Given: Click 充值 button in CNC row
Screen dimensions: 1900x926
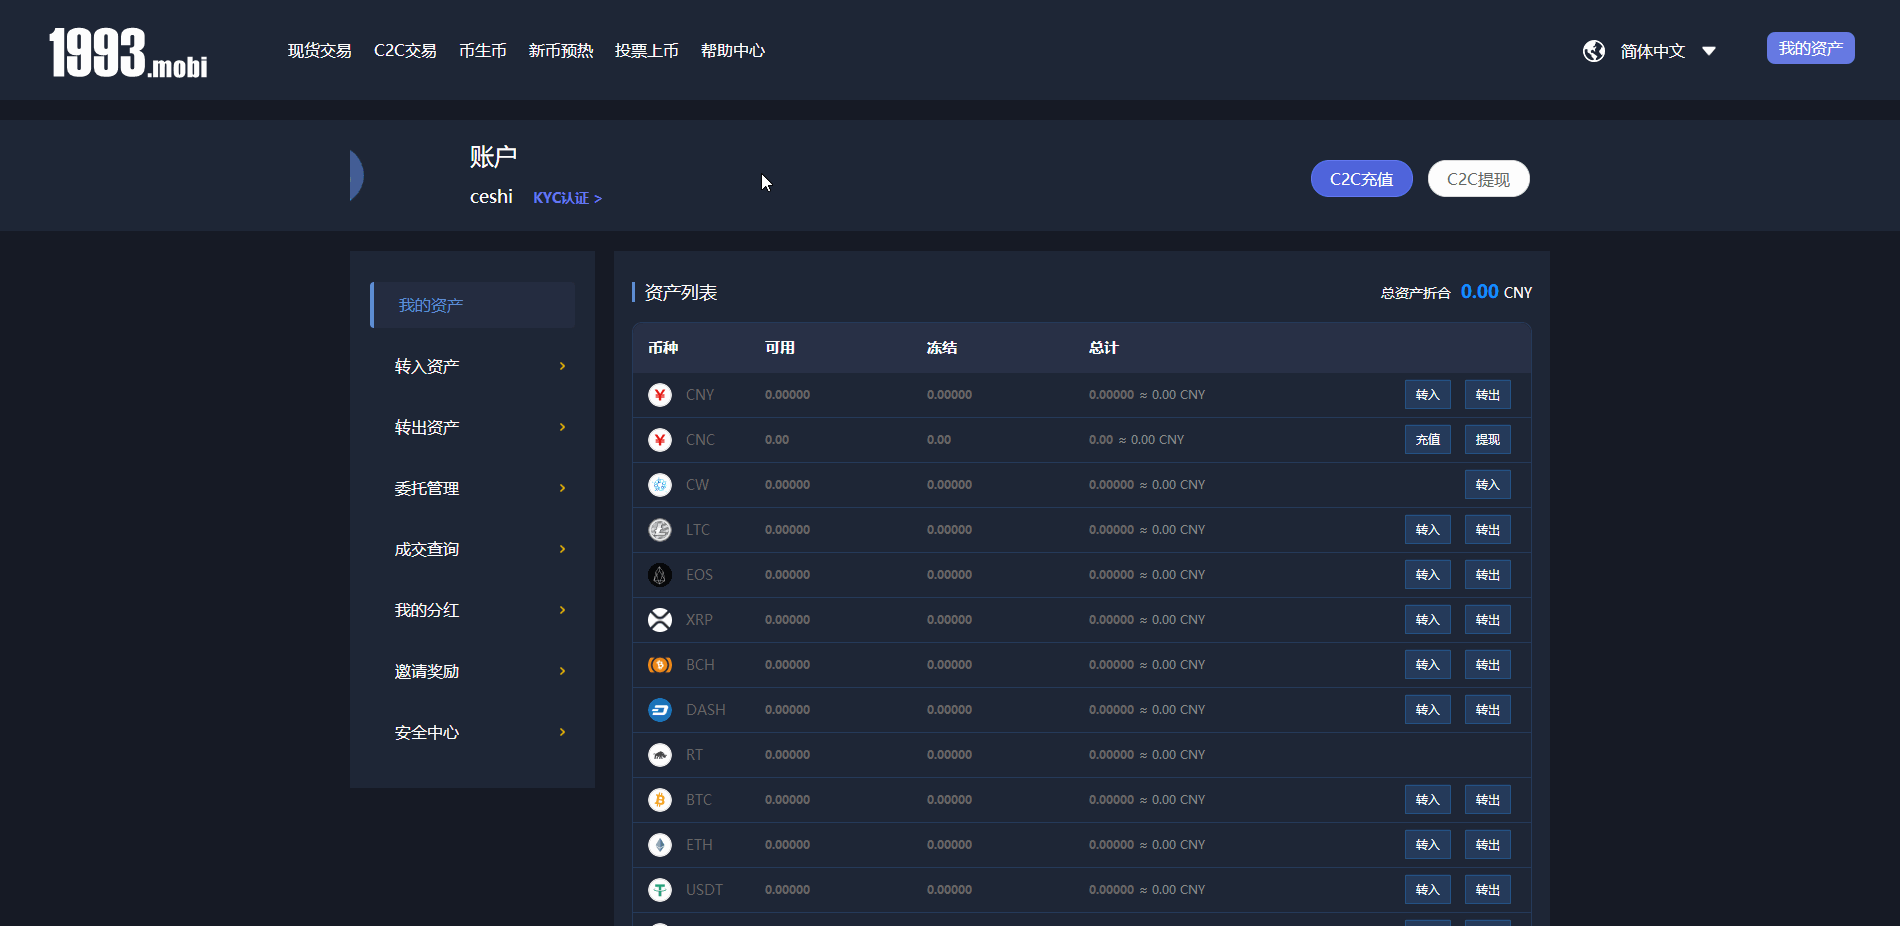Looking at the screenshot, I should 1427,440.
